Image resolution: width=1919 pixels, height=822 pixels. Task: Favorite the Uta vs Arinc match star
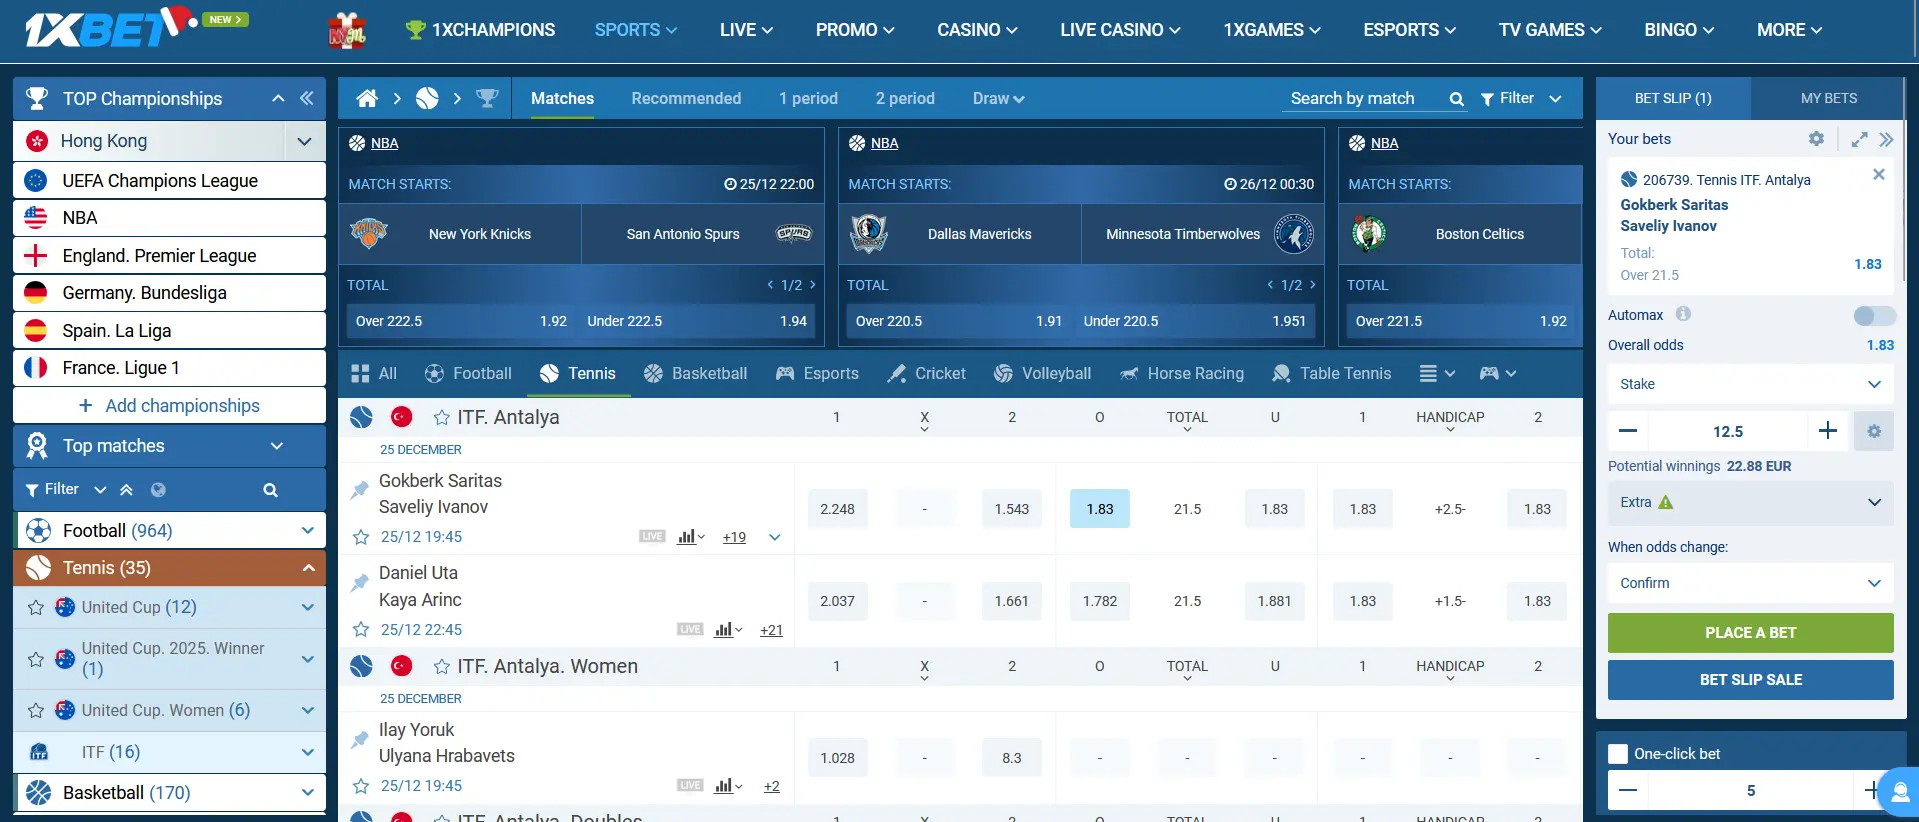tap(361, 630)
